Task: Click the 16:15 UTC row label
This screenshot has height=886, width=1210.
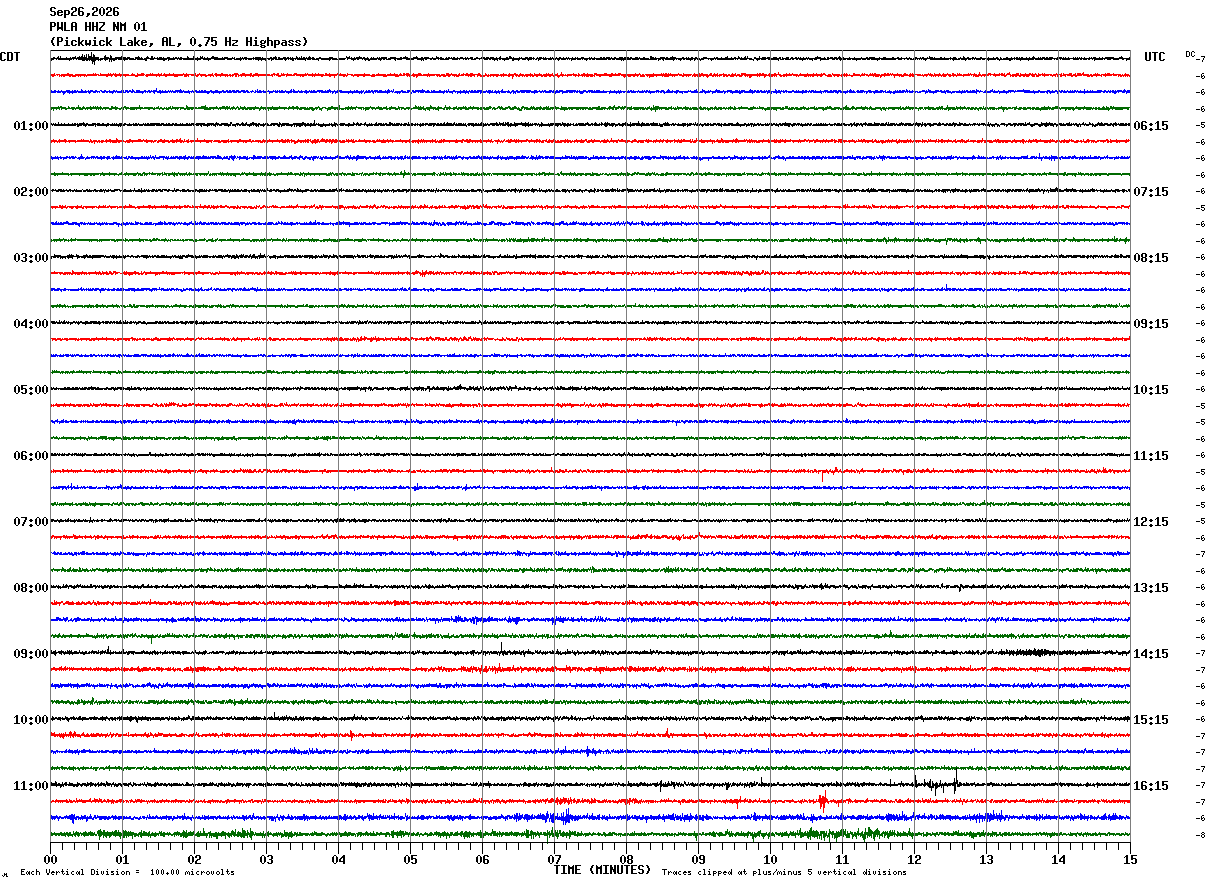Action: tap(1151, 786)
